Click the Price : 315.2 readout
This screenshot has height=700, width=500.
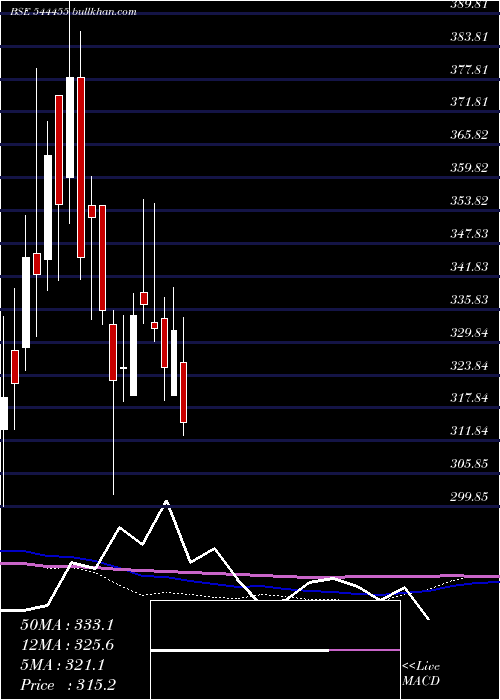[x=68, y=685]
